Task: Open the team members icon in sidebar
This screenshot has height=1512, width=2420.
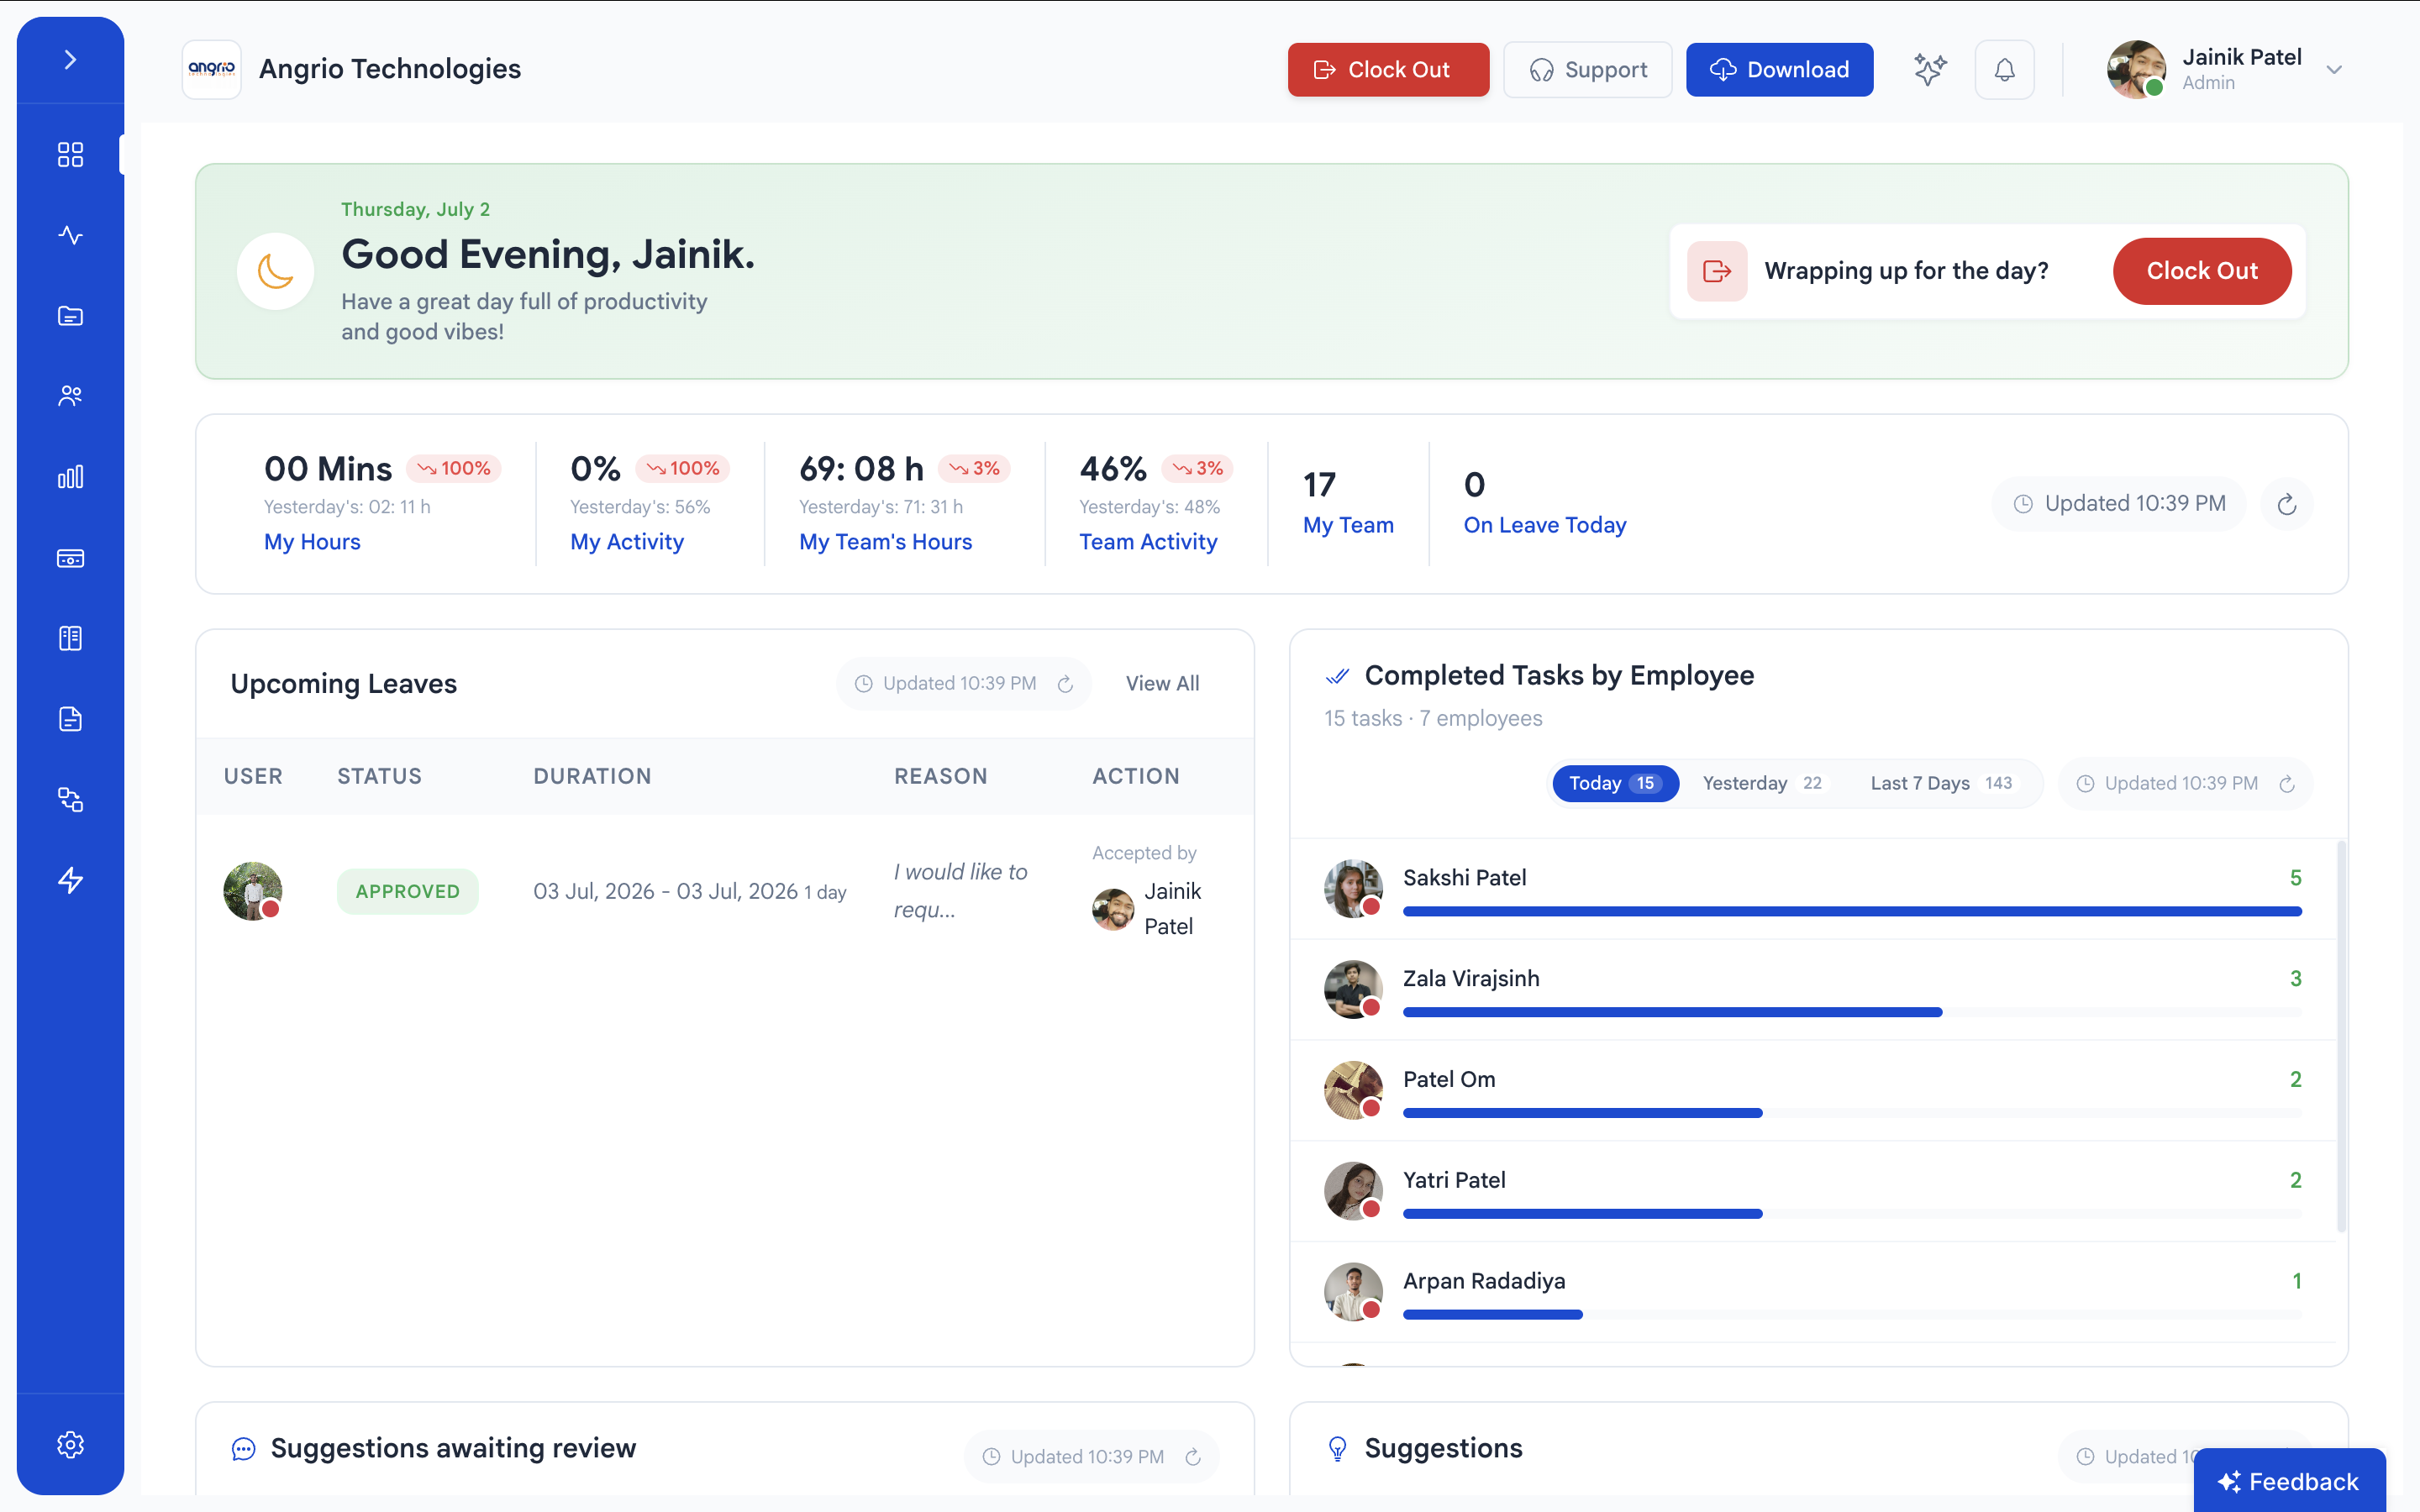Action: coord(70,396)
